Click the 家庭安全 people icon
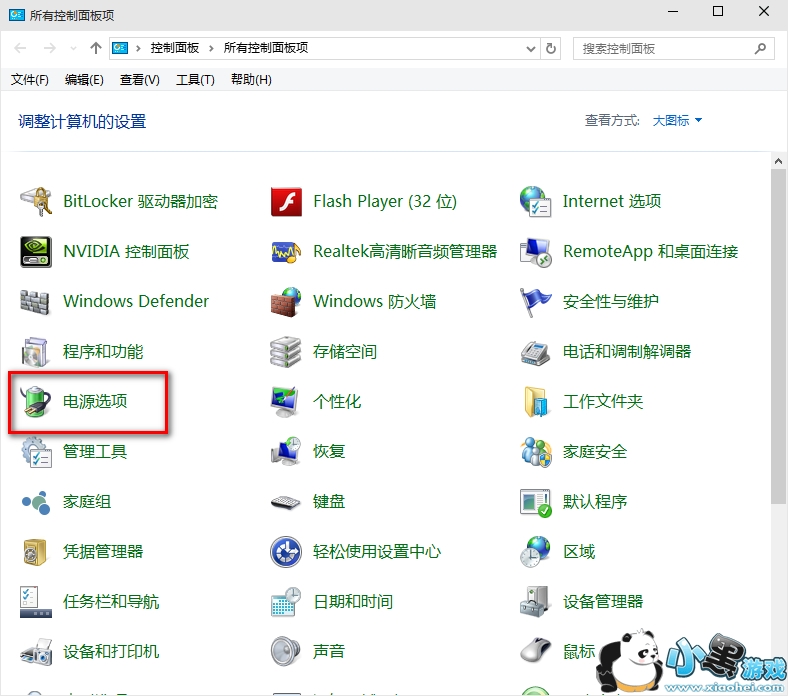 click(536, 452)
